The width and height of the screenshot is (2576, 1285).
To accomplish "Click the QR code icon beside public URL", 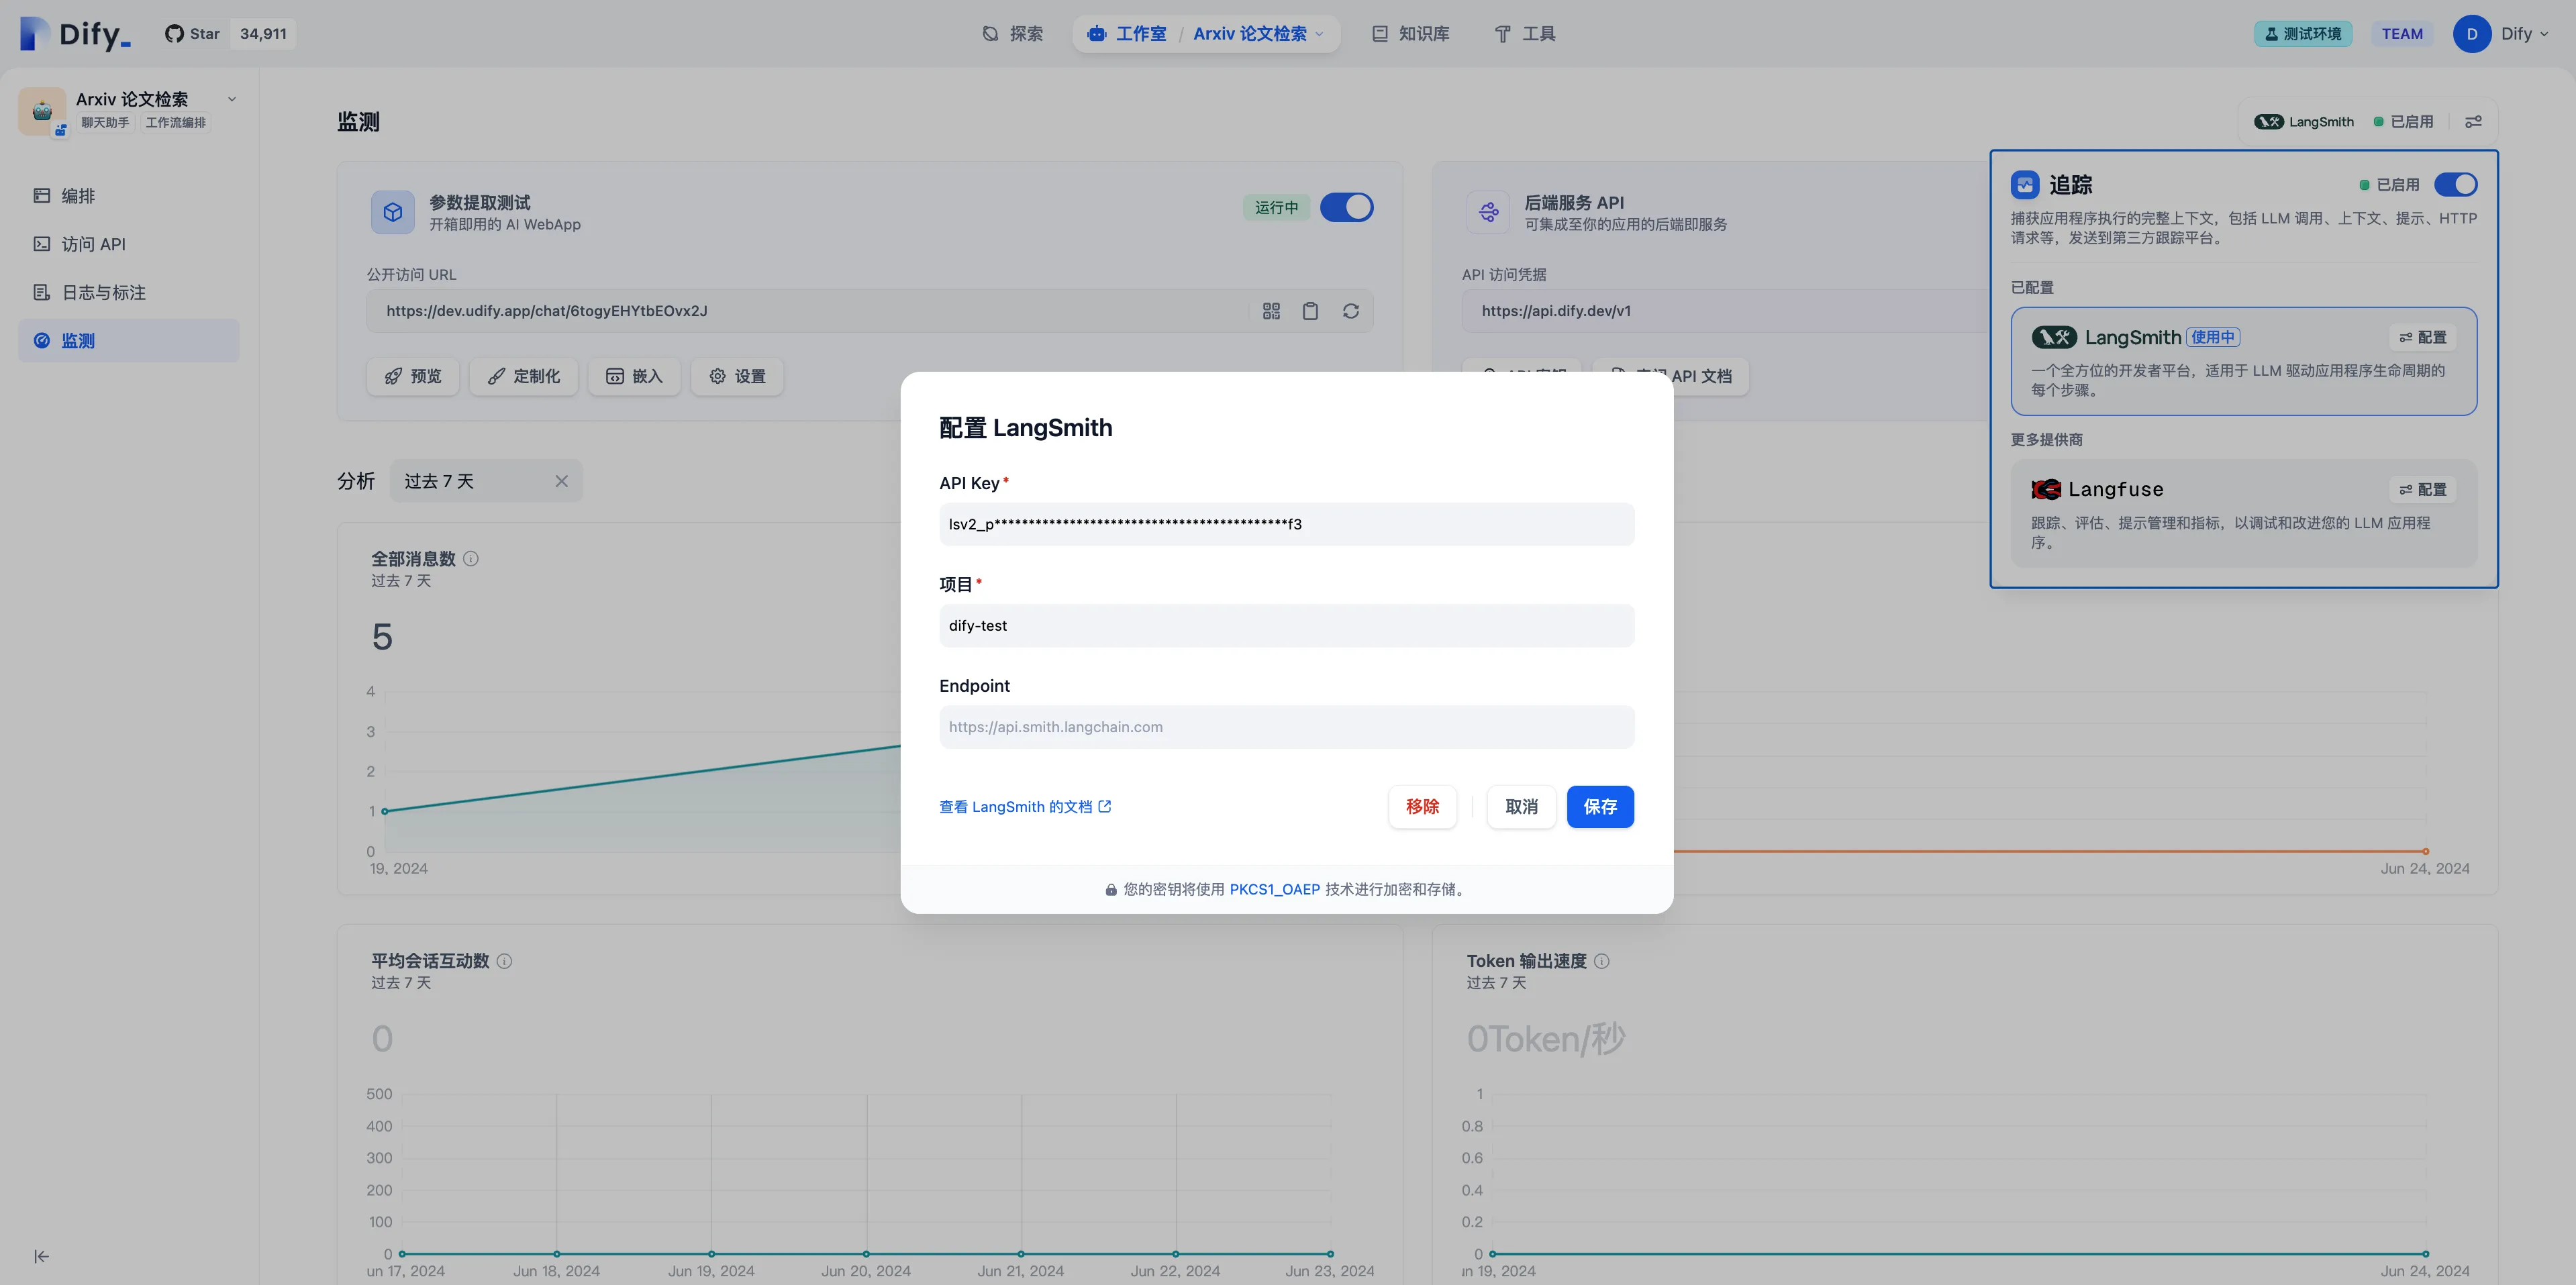I will pos(1271,311).
